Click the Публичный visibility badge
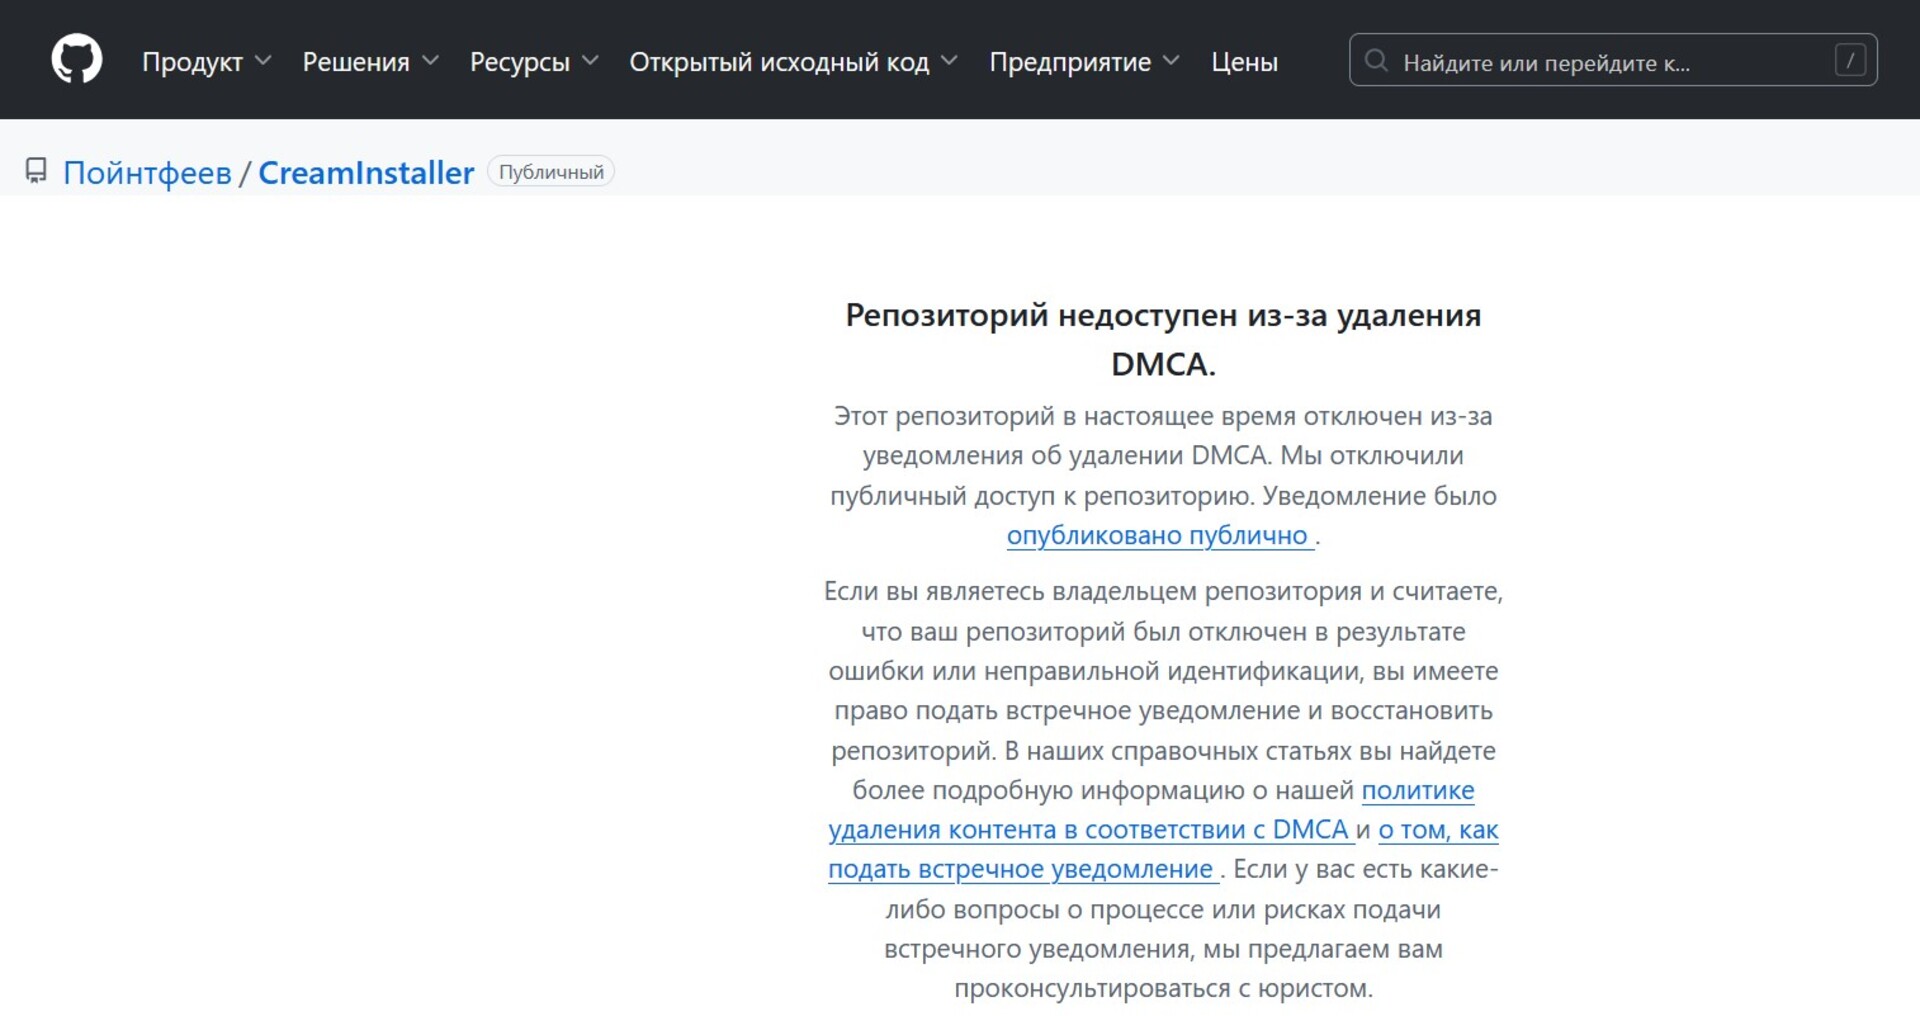This screenshot has width=1920, height=1016. (551, 172)
